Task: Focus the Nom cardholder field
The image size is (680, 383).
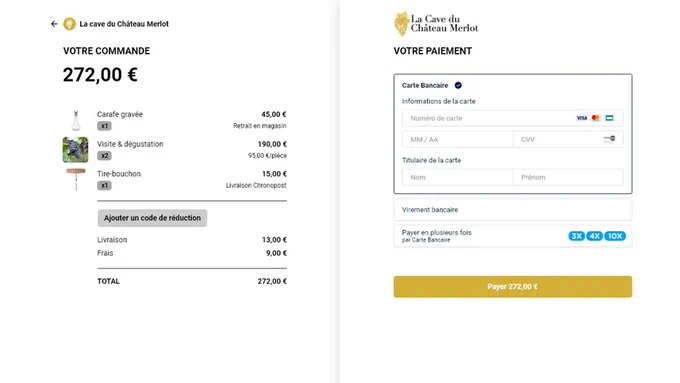Action: [x=457, y=177]
